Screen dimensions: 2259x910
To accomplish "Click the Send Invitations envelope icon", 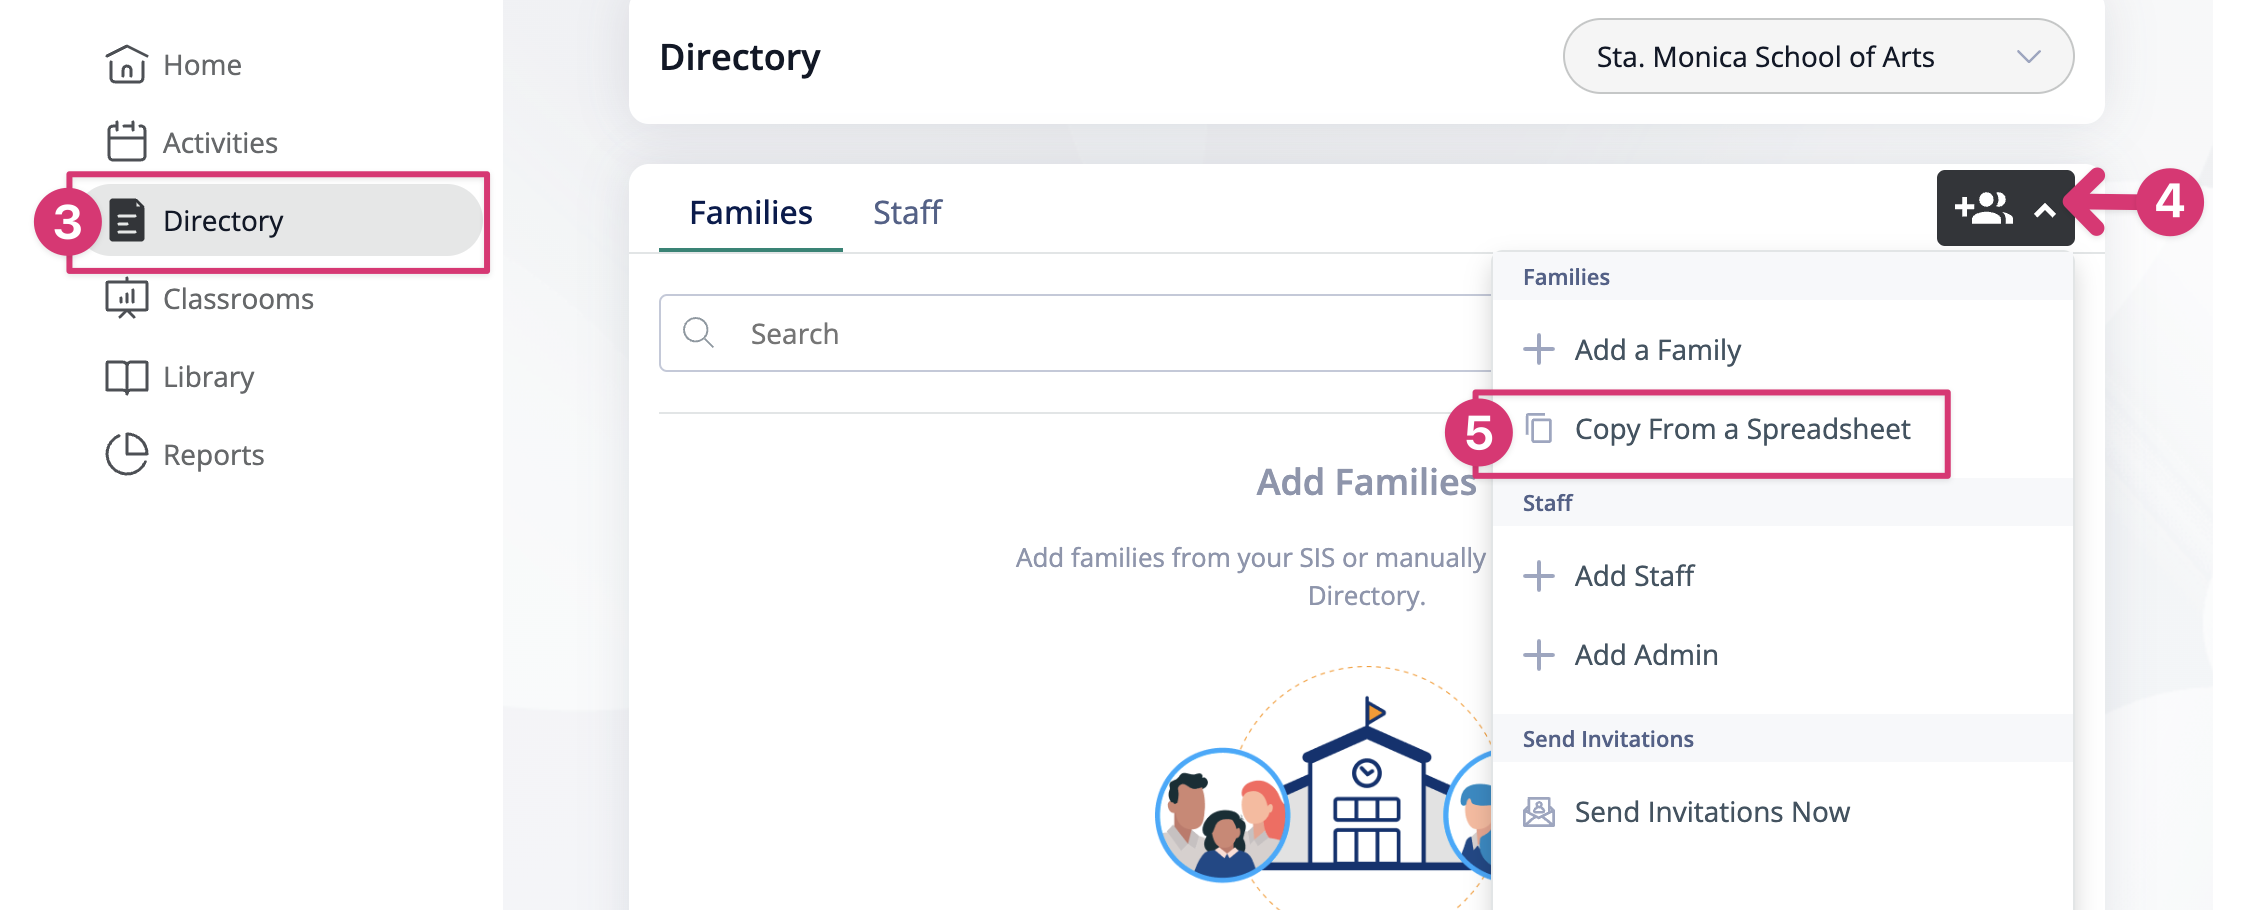I will point(1539,812).
